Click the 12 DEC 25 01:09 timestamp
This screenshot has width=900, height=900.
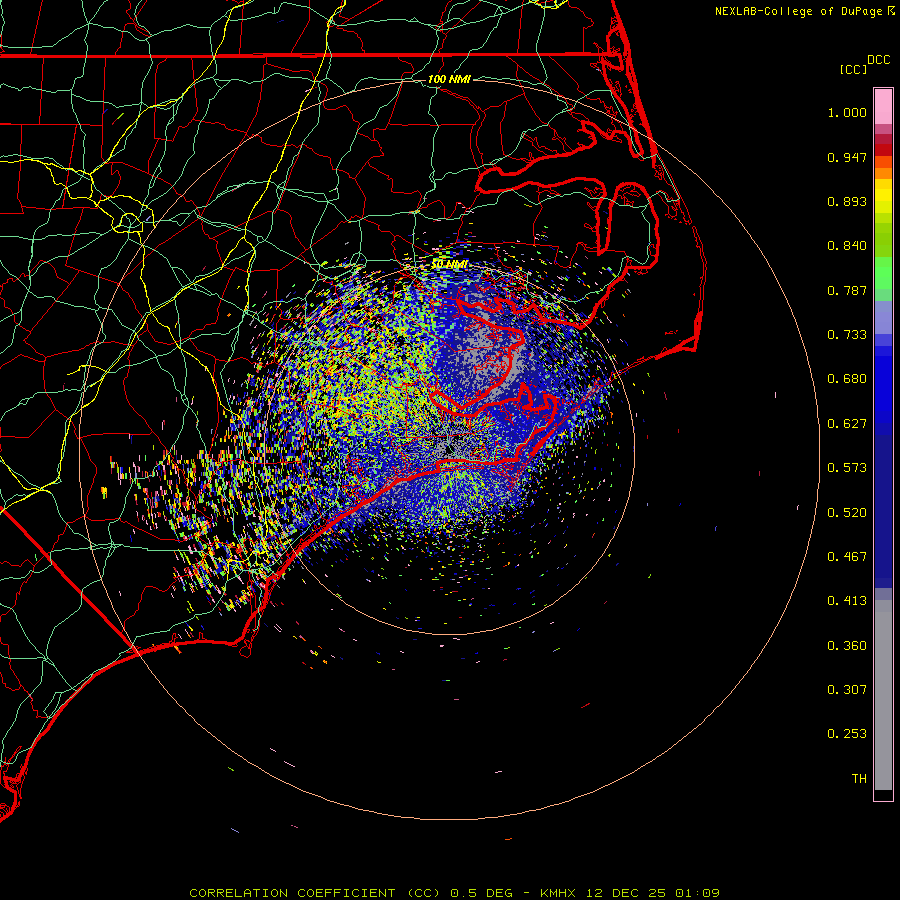point(653,893)
